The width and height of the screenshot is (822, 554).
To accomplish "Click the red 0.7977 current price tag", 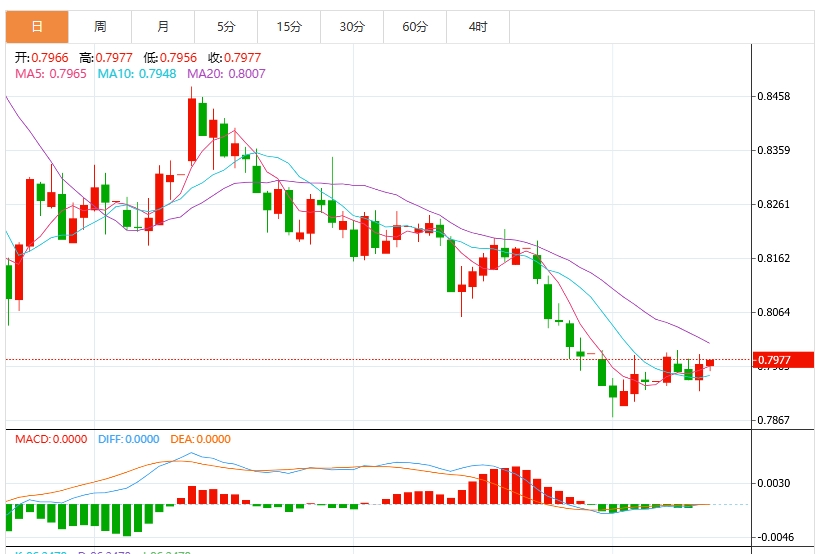I will tap(783, 360).
